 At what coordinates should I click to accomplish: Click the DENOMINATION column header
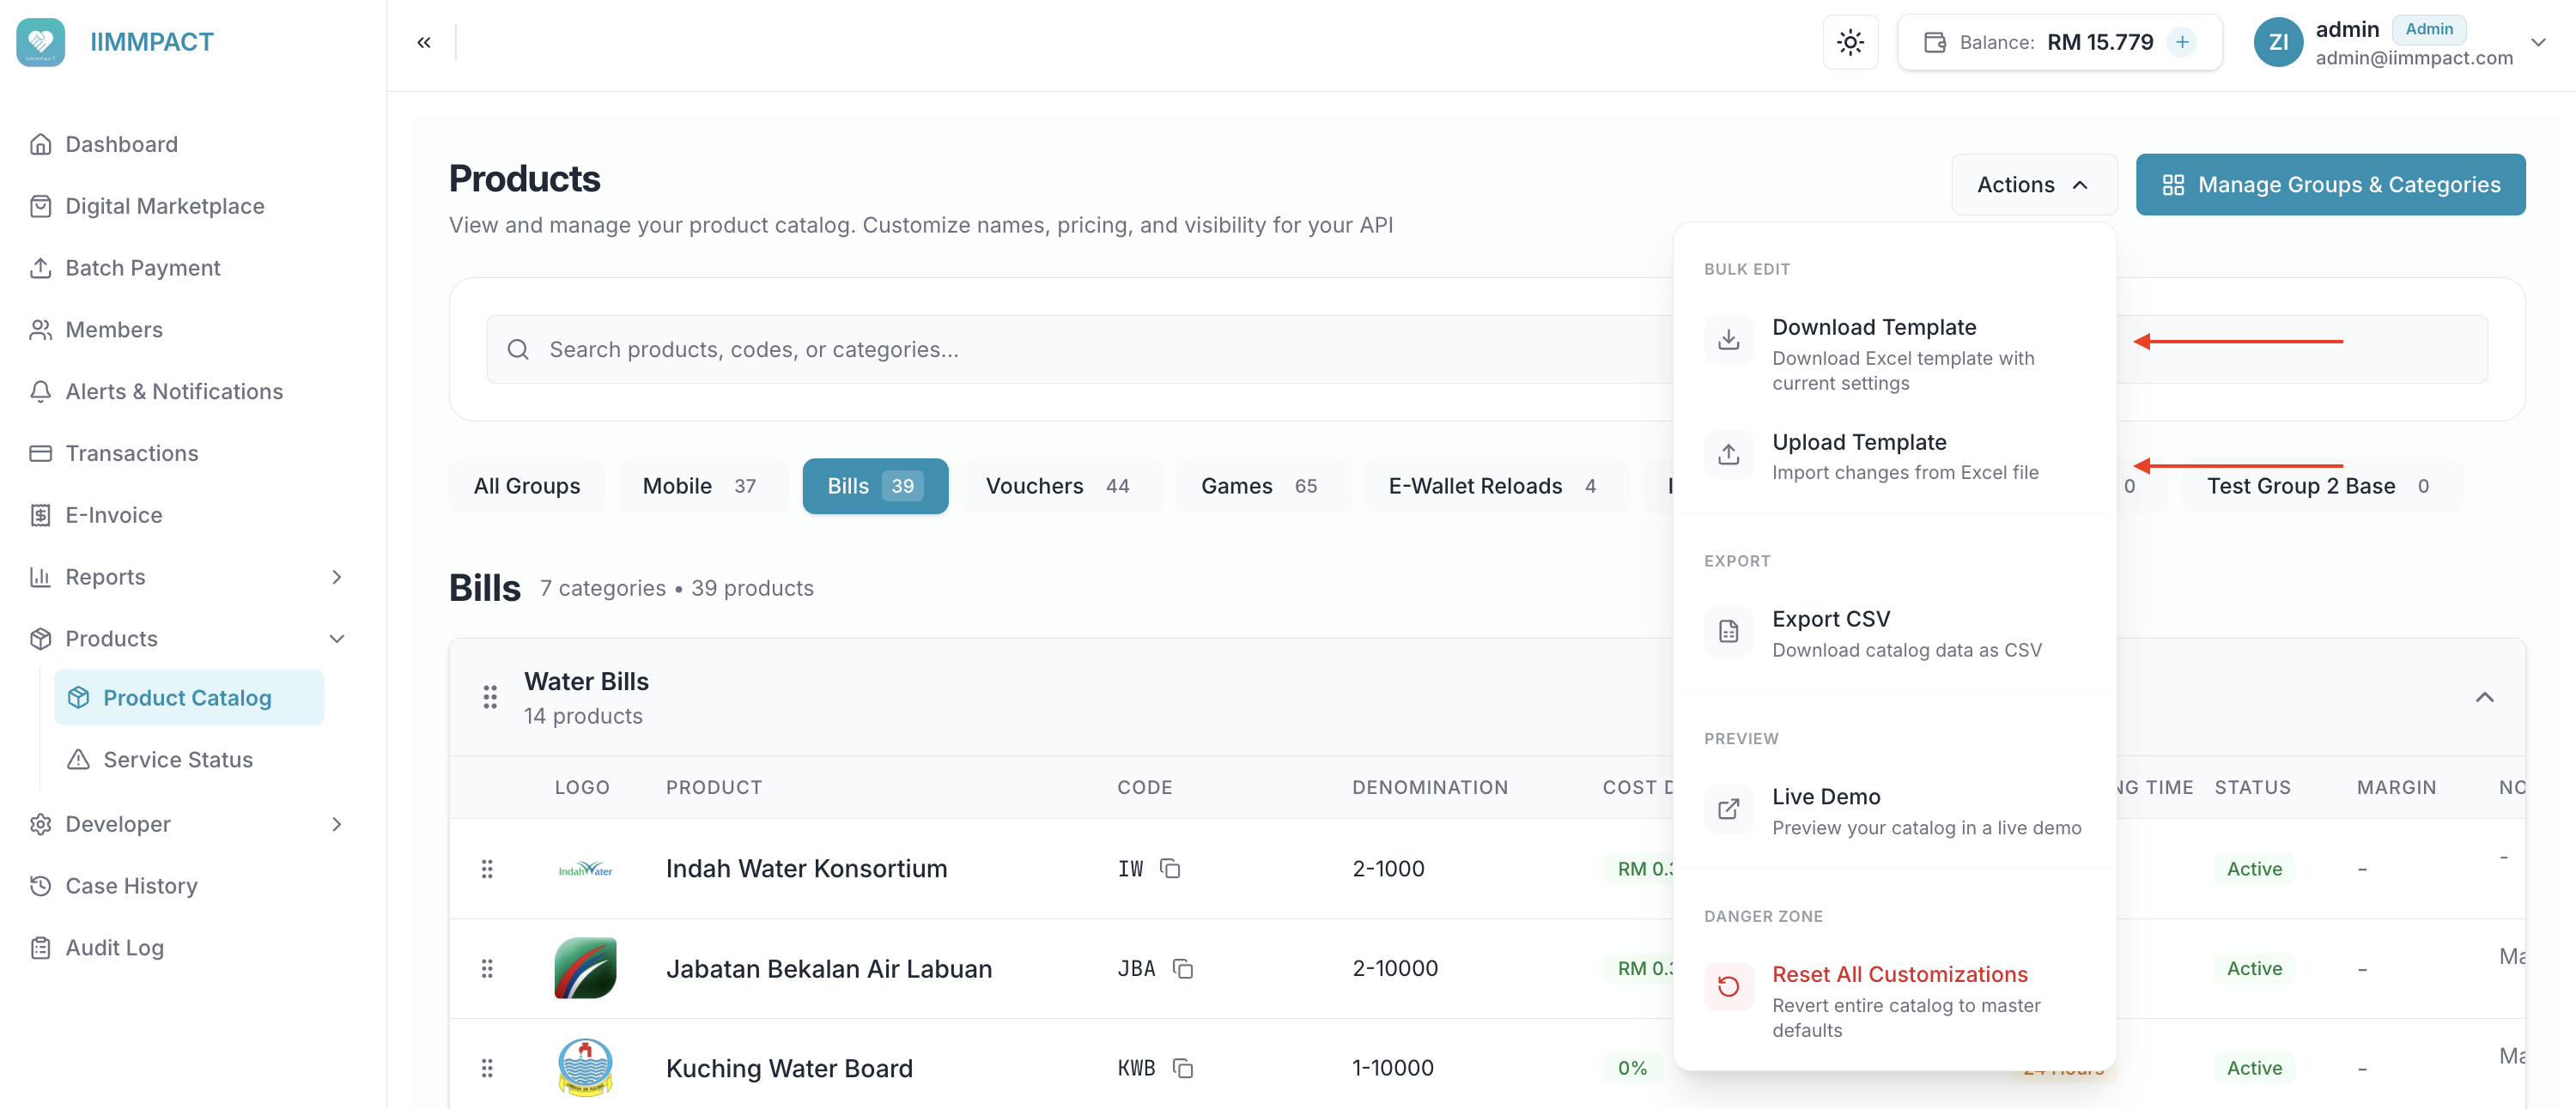point(1430,787)
